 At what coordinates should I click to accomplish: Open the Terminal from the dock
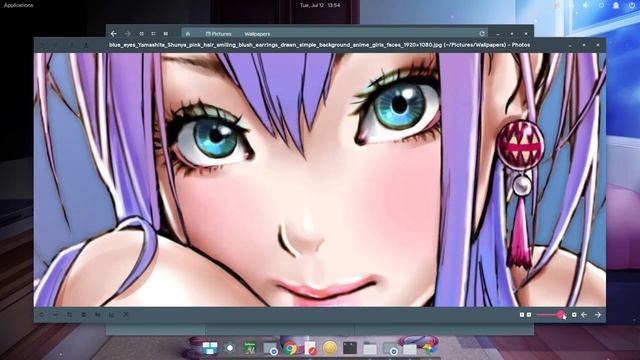(350, 348)
